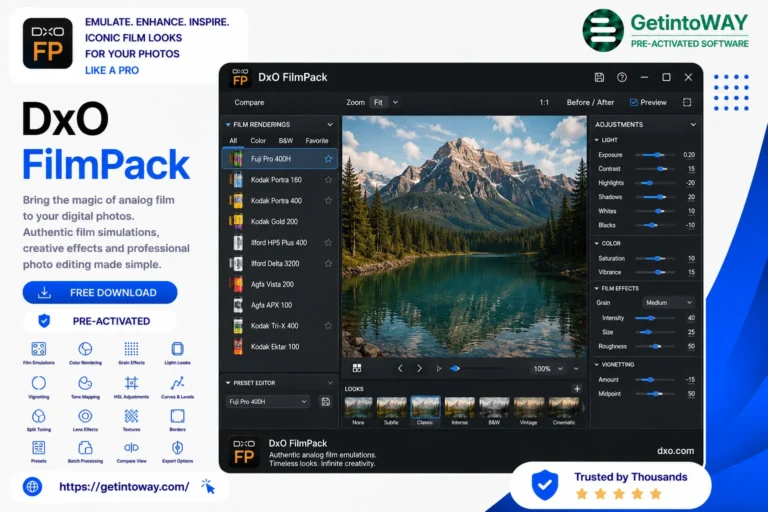Screen dimensions: 768x512
Task: Adjust the Exposure slider
Action: tap(655, 155)
